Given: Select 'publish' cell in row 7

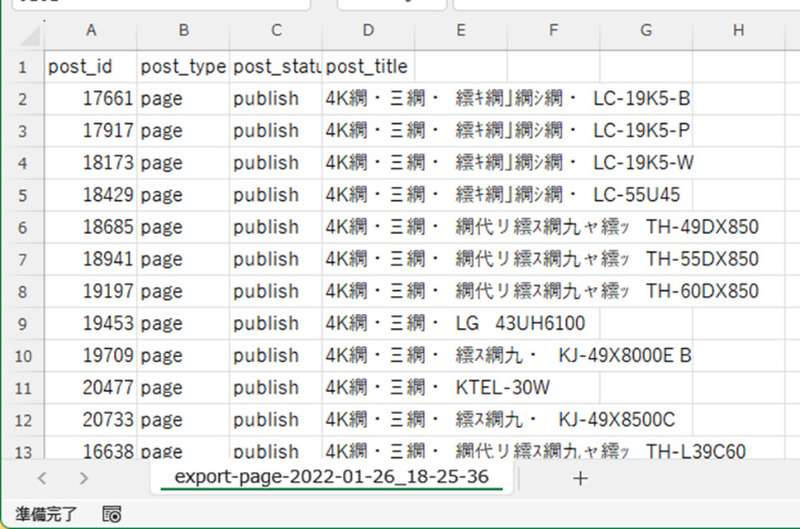Looking at the screenshot, I should tap(276, 259).
